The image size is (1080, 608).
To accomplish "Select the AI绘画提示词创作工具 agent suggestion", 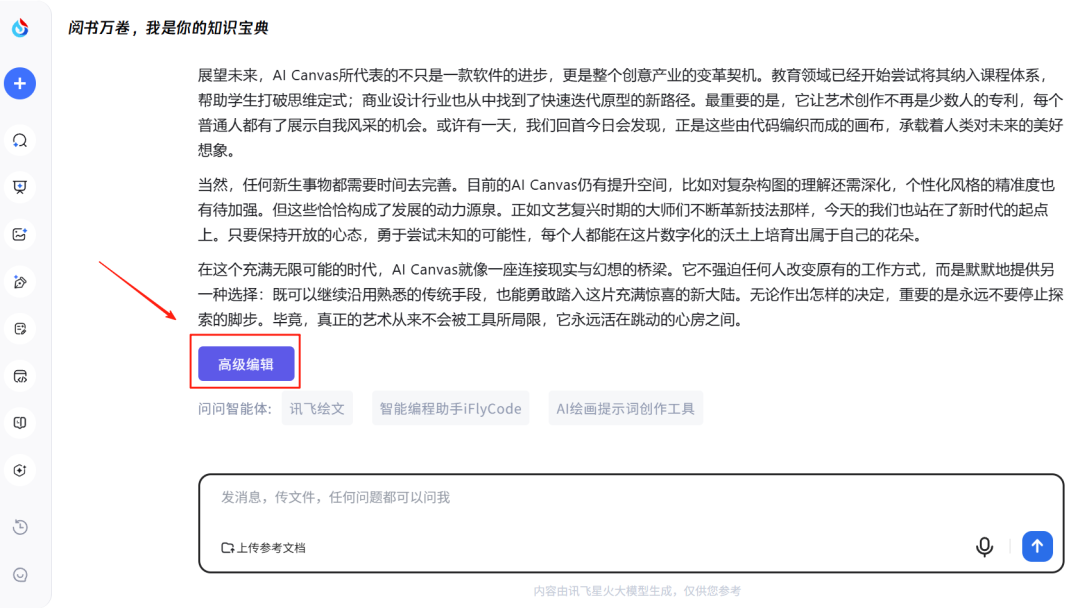I will point(625,408).
